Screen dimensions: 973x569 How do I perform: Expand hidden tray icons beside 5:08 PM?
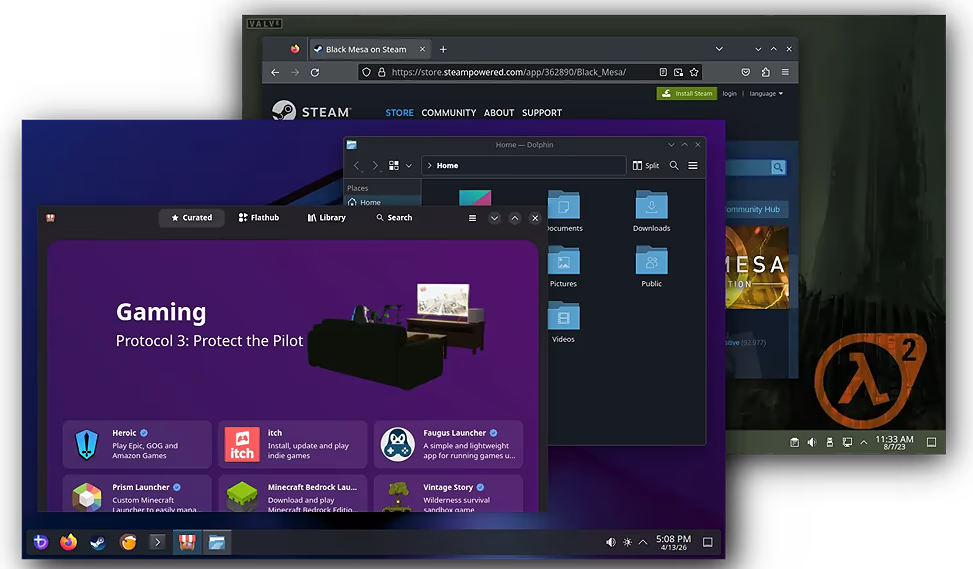(643, 542)
